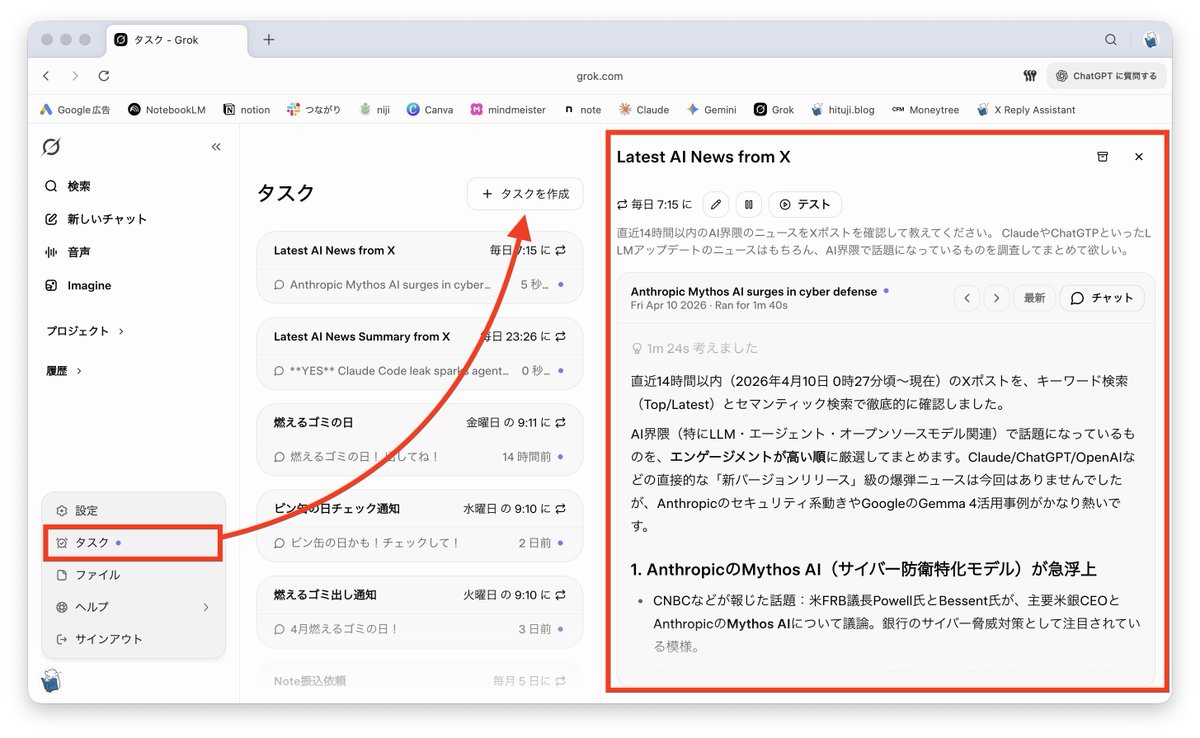Open Canva bookmark
Viewport: 1200px width, 738px height.
pos(430,110)
